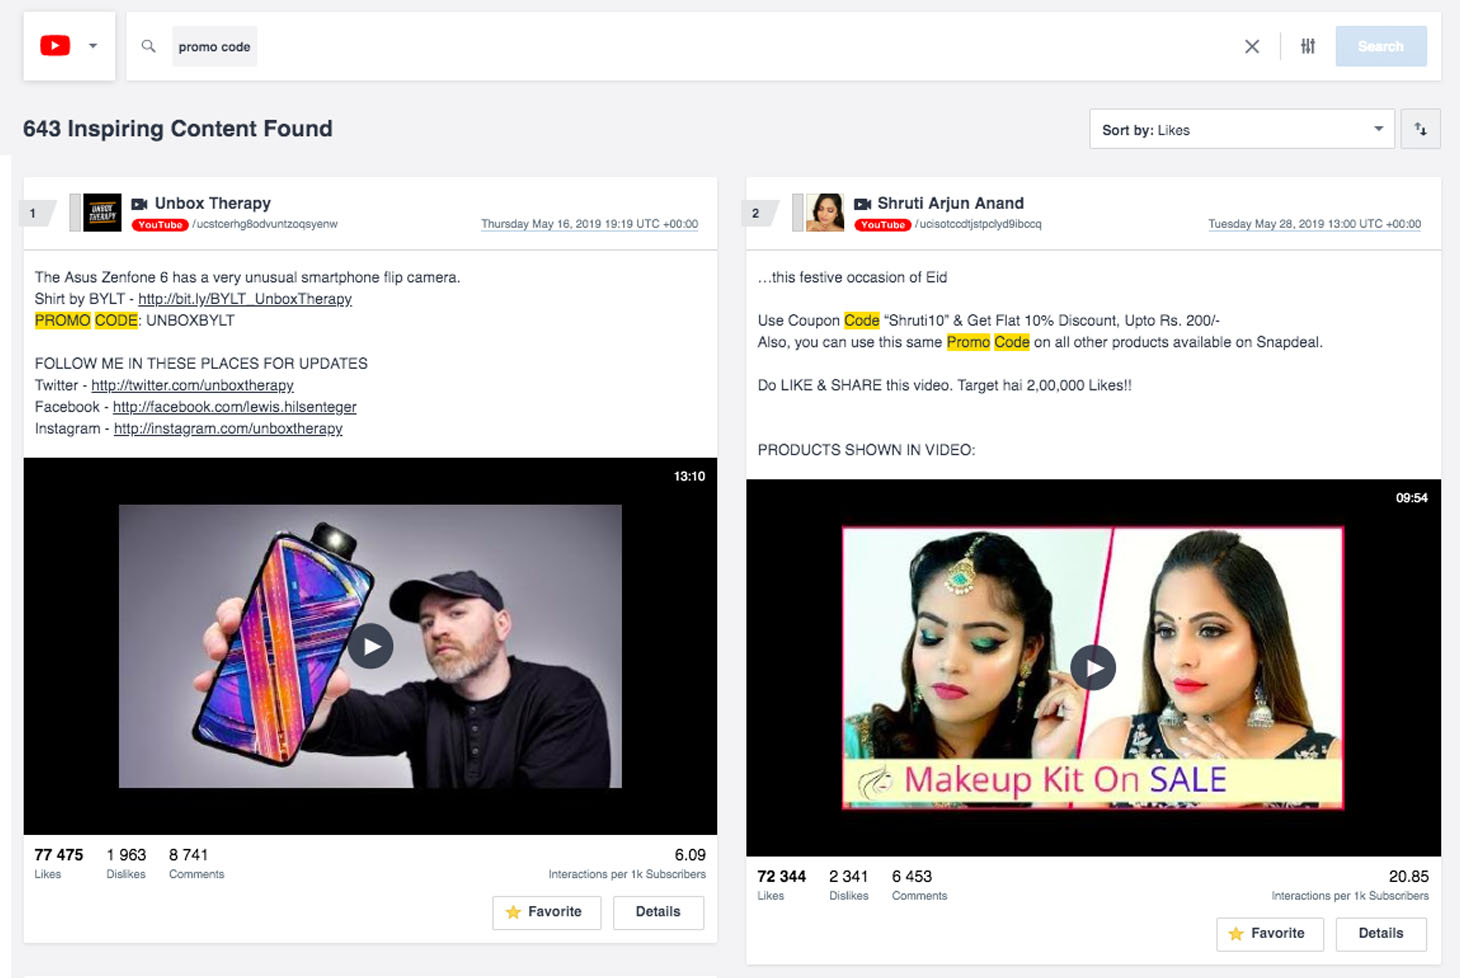Toggle sort order direction arrows
This screenshot has width=1460, height=978.
click(1420, 129)
